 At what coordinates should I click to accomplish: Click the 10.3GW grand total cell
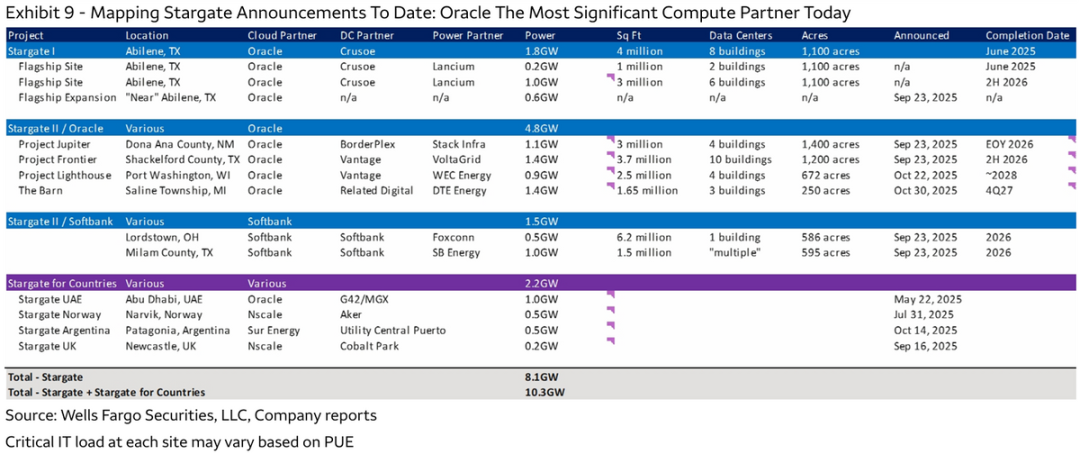(x=545, y=393)
